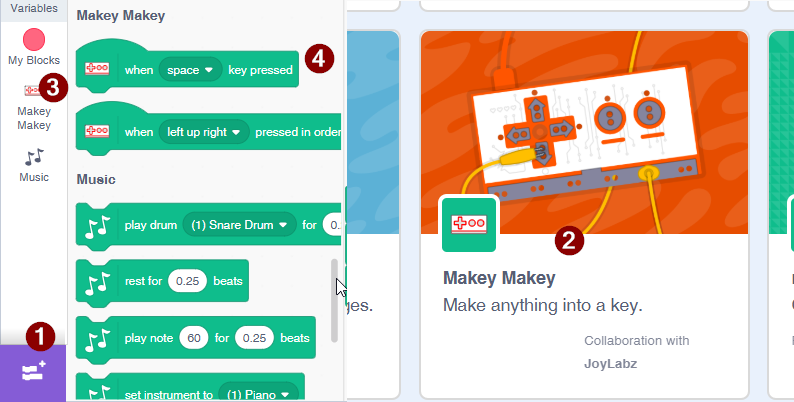Viewport: 794px width, 402px height.
Task: Select the Makey Makey category label
Action: 34,118
